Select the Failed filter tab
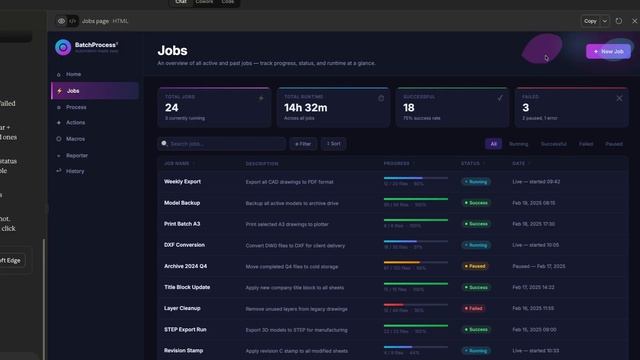This screenshot has width=640, height=360. click(586, 144)
